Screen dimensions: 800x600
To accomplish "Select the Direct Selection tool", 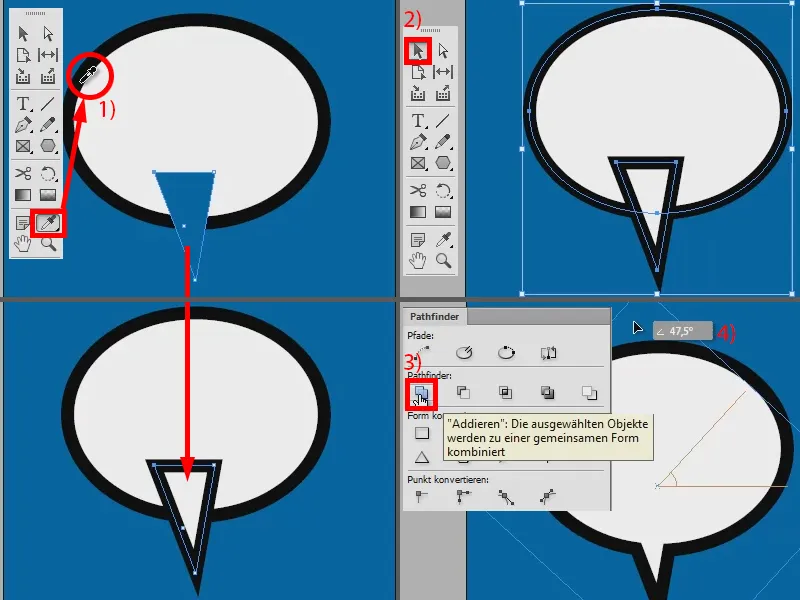I will coord(46,34).
